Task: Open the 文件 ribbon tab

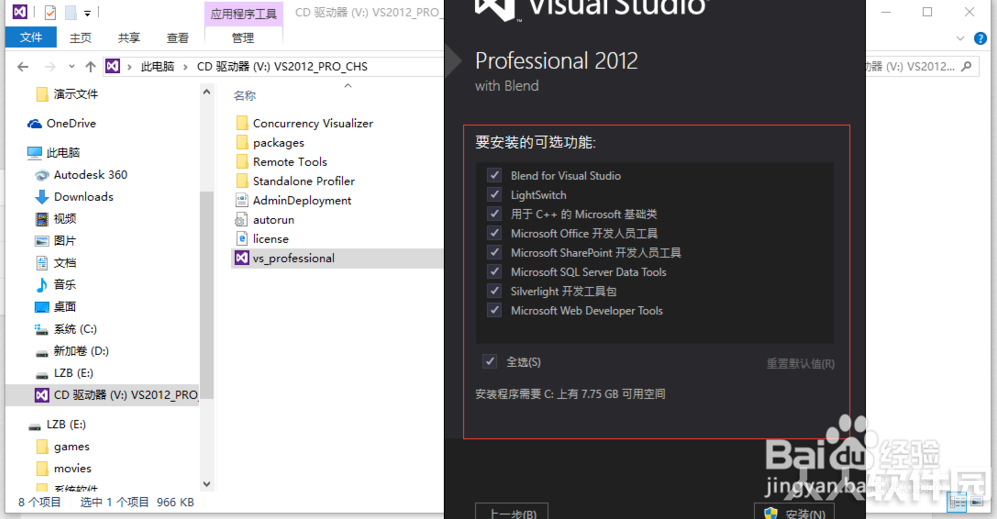Action: click(31, 37)
